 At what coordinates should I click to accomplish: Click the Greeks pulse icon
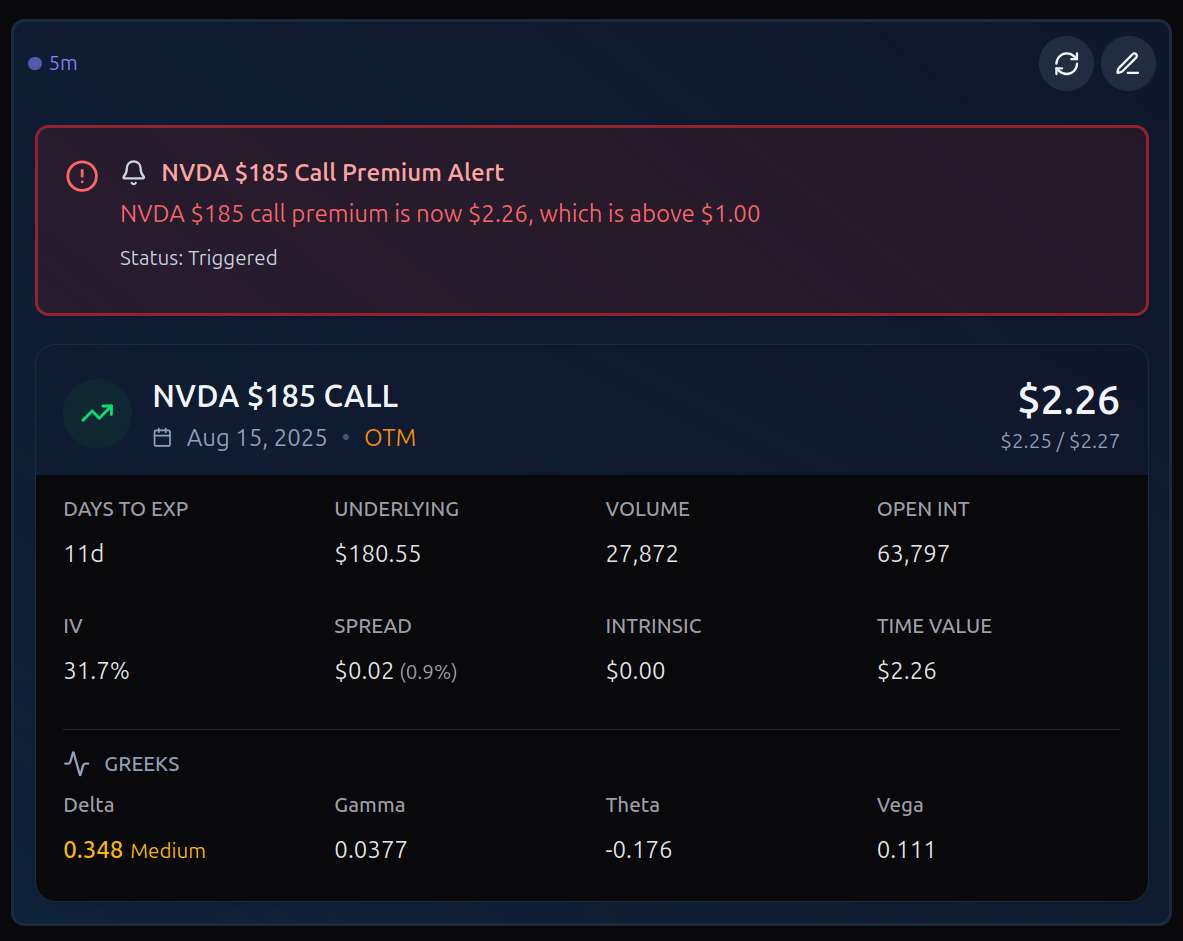(77, 764)
